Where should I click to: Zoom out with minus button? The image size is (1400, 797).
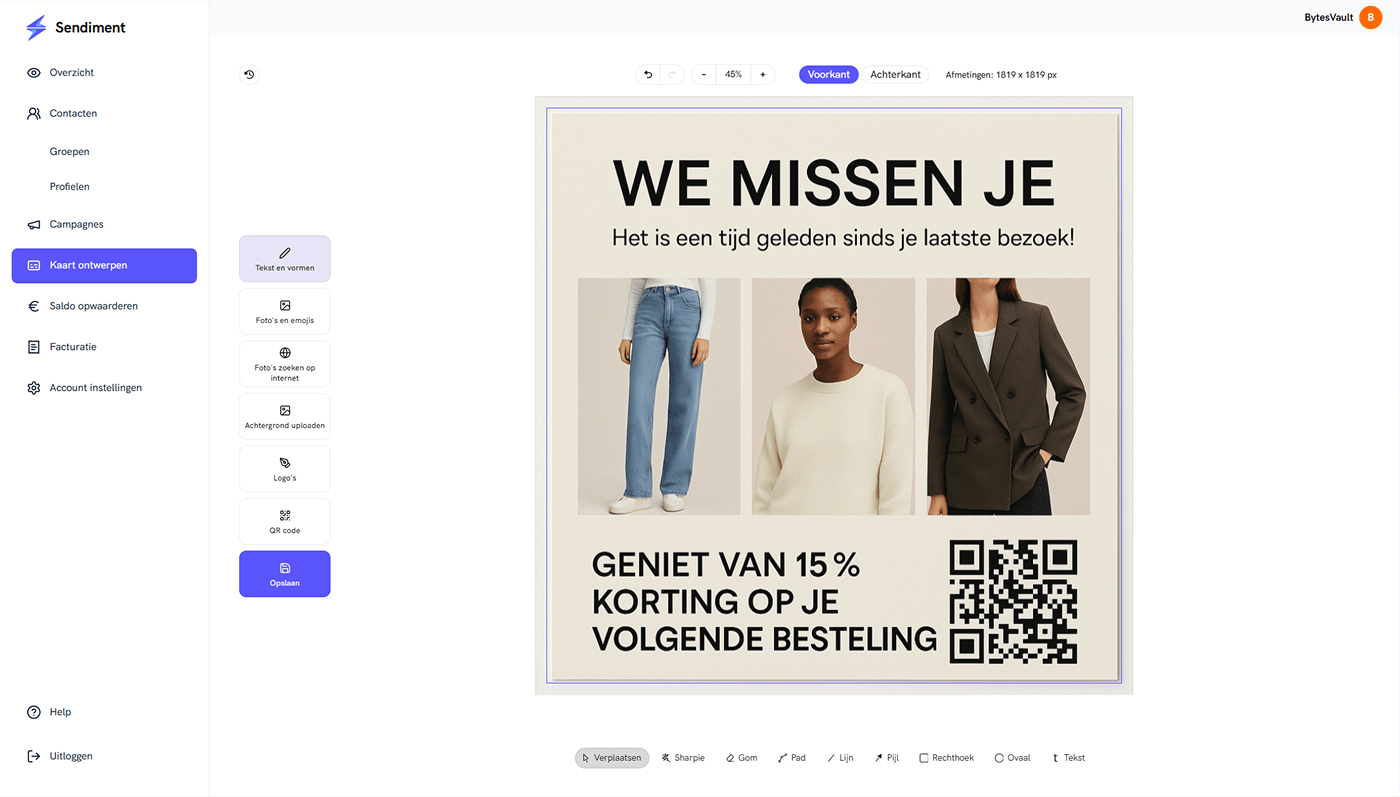pyautogui.click(x=704, y=75)
